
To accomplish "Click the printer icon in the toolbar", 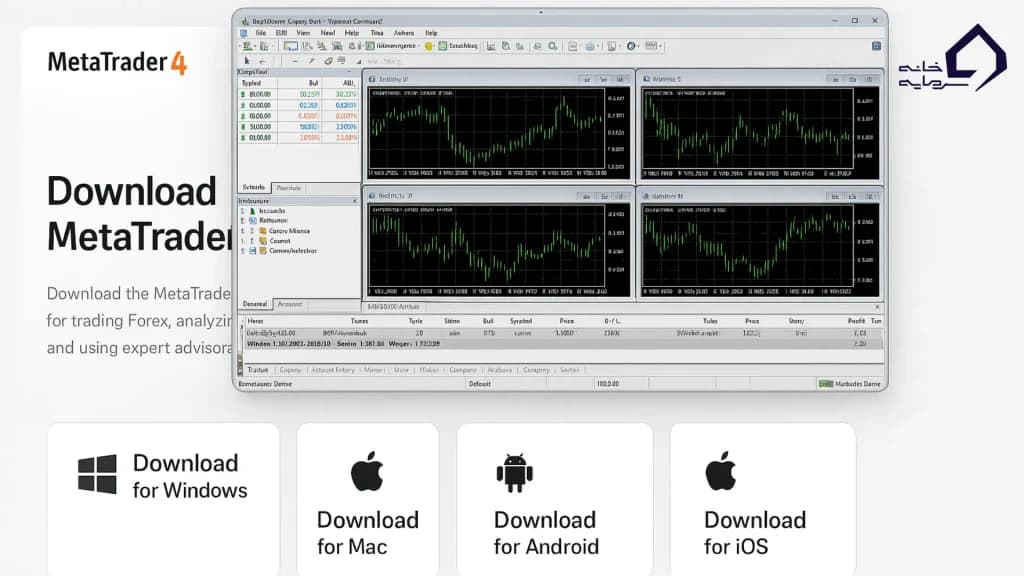I will [590, 46].
